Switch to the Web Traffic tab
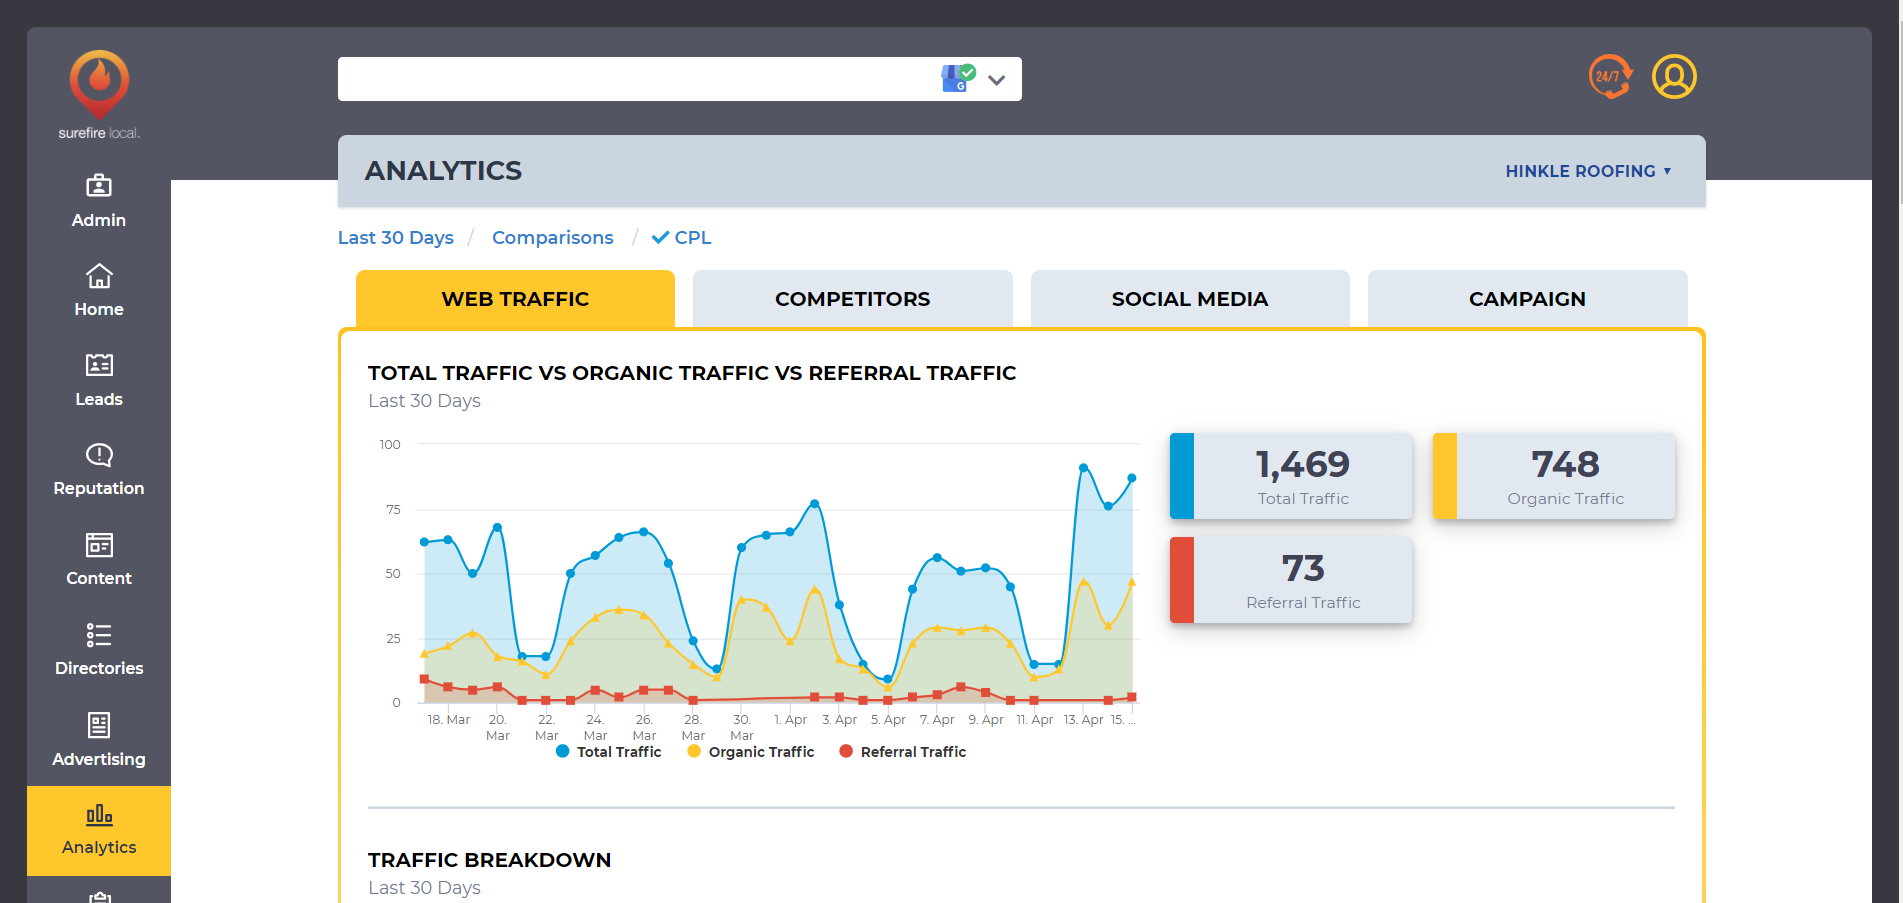 pyautogui.click(x=515, y=299)
